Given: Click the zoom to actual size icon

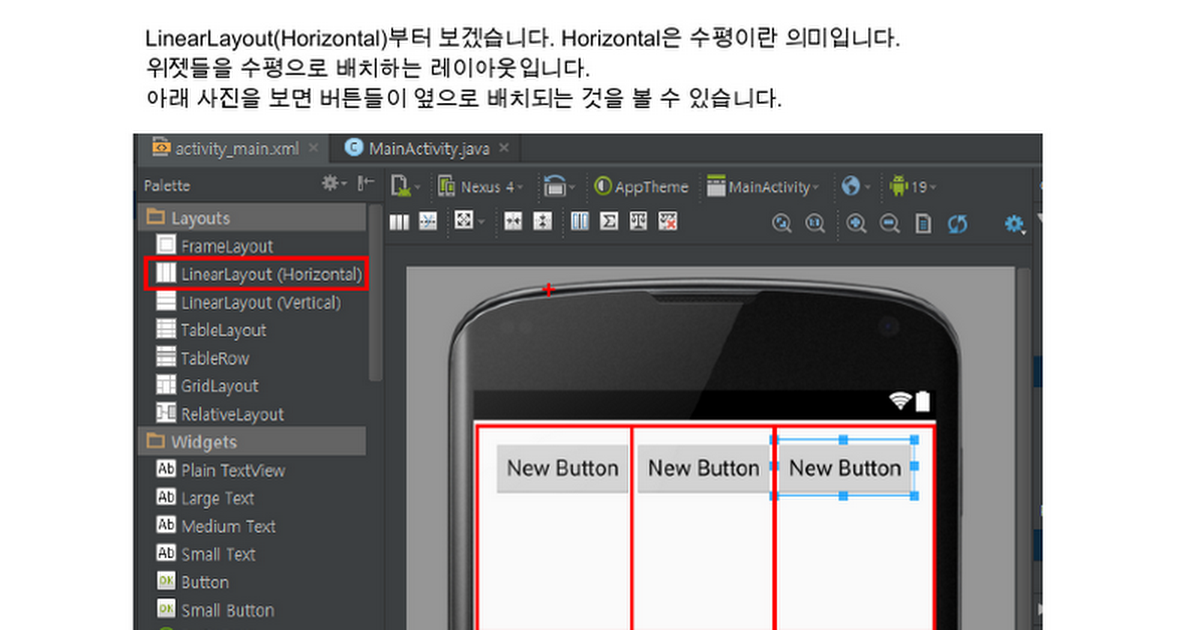Looking at the screenshot, I should click(x=815, y=224).
